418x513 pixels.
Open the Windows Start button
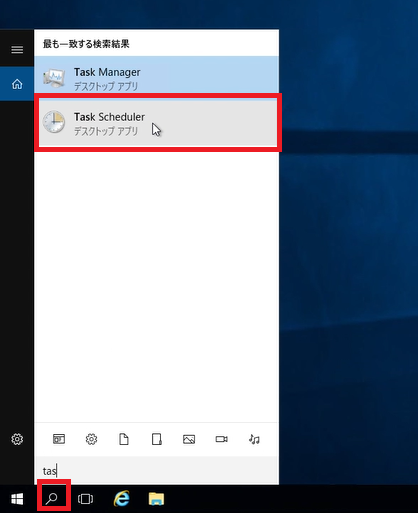(17, 499)
